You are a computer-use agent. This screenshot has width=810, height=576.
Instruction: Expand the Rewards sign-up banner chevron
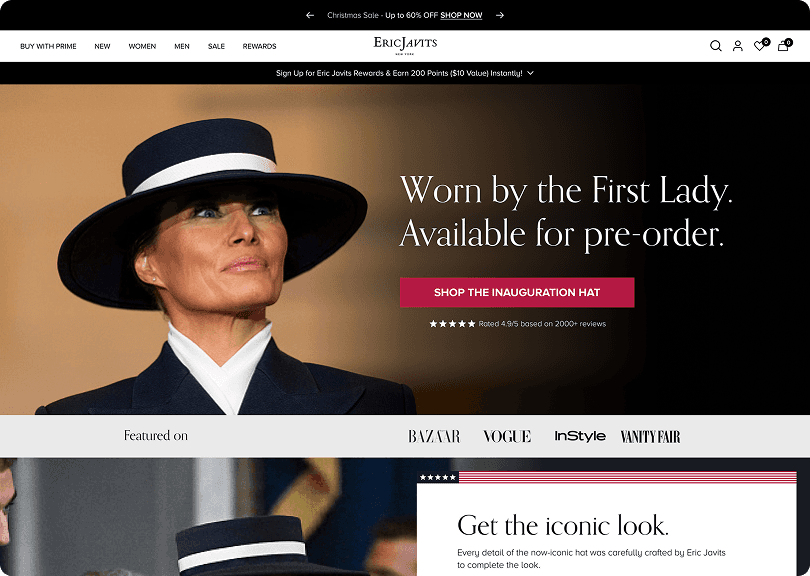click(x=531, y=73)
